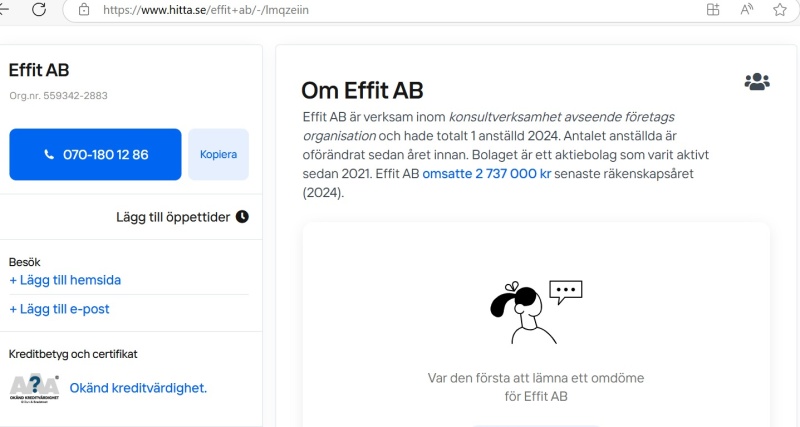Add page to favorites star icon

(780, 10)
